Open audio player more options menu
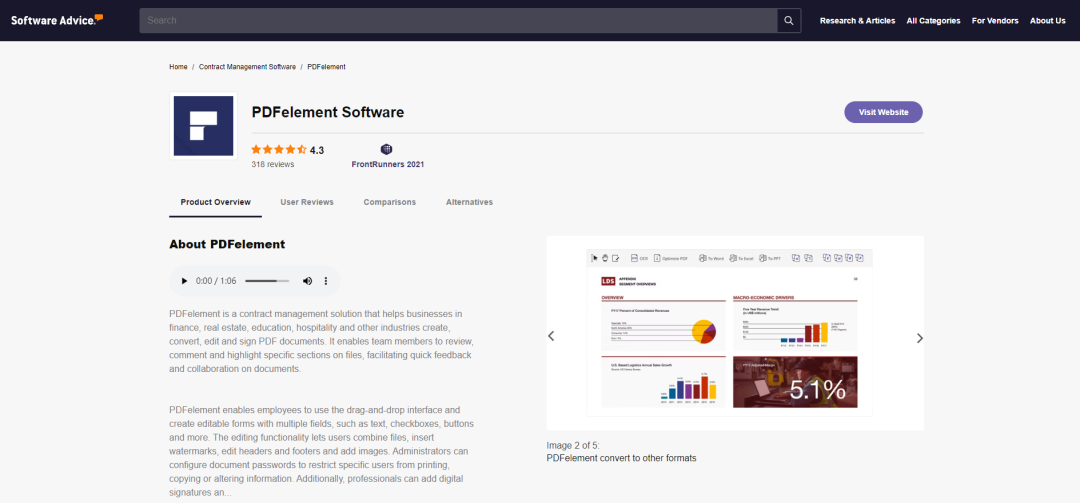The height and width of the screenshot is (503, 1080). (x=326, y=282)
